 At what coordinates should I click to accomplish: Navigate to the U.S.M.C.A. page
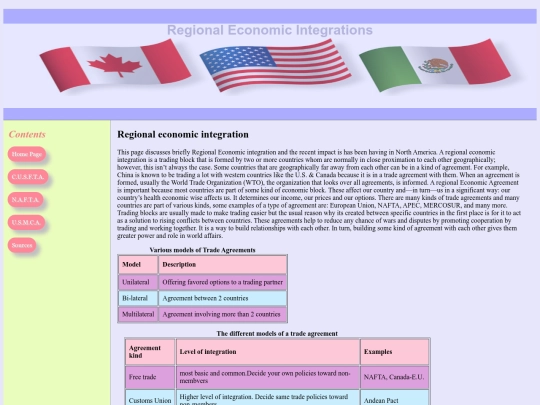[26, 222]
